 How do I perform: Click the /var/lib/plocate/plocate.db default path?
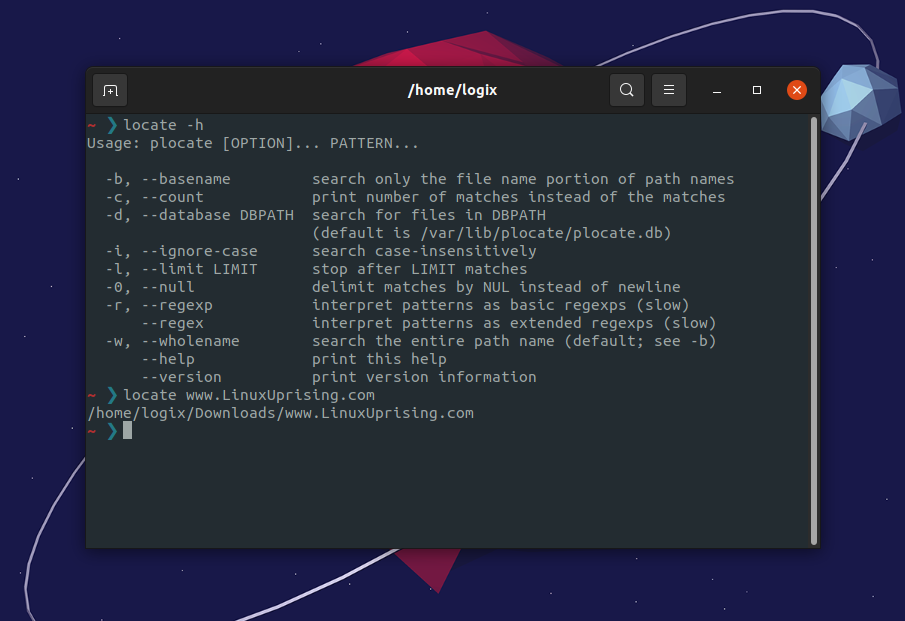(x=541, y=233)
